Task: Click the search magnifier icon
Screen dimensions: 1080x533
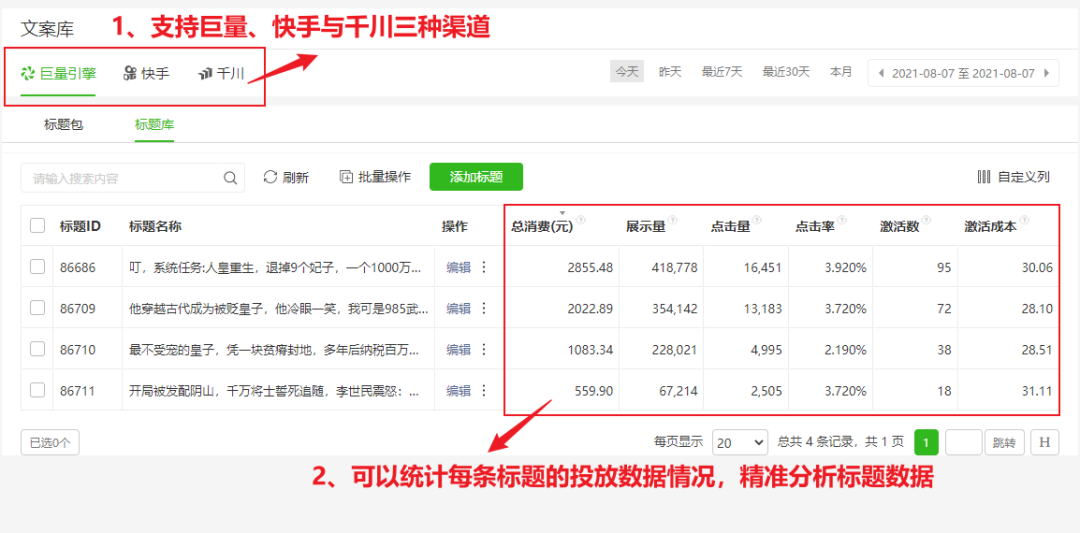Action: coord(231,178)
